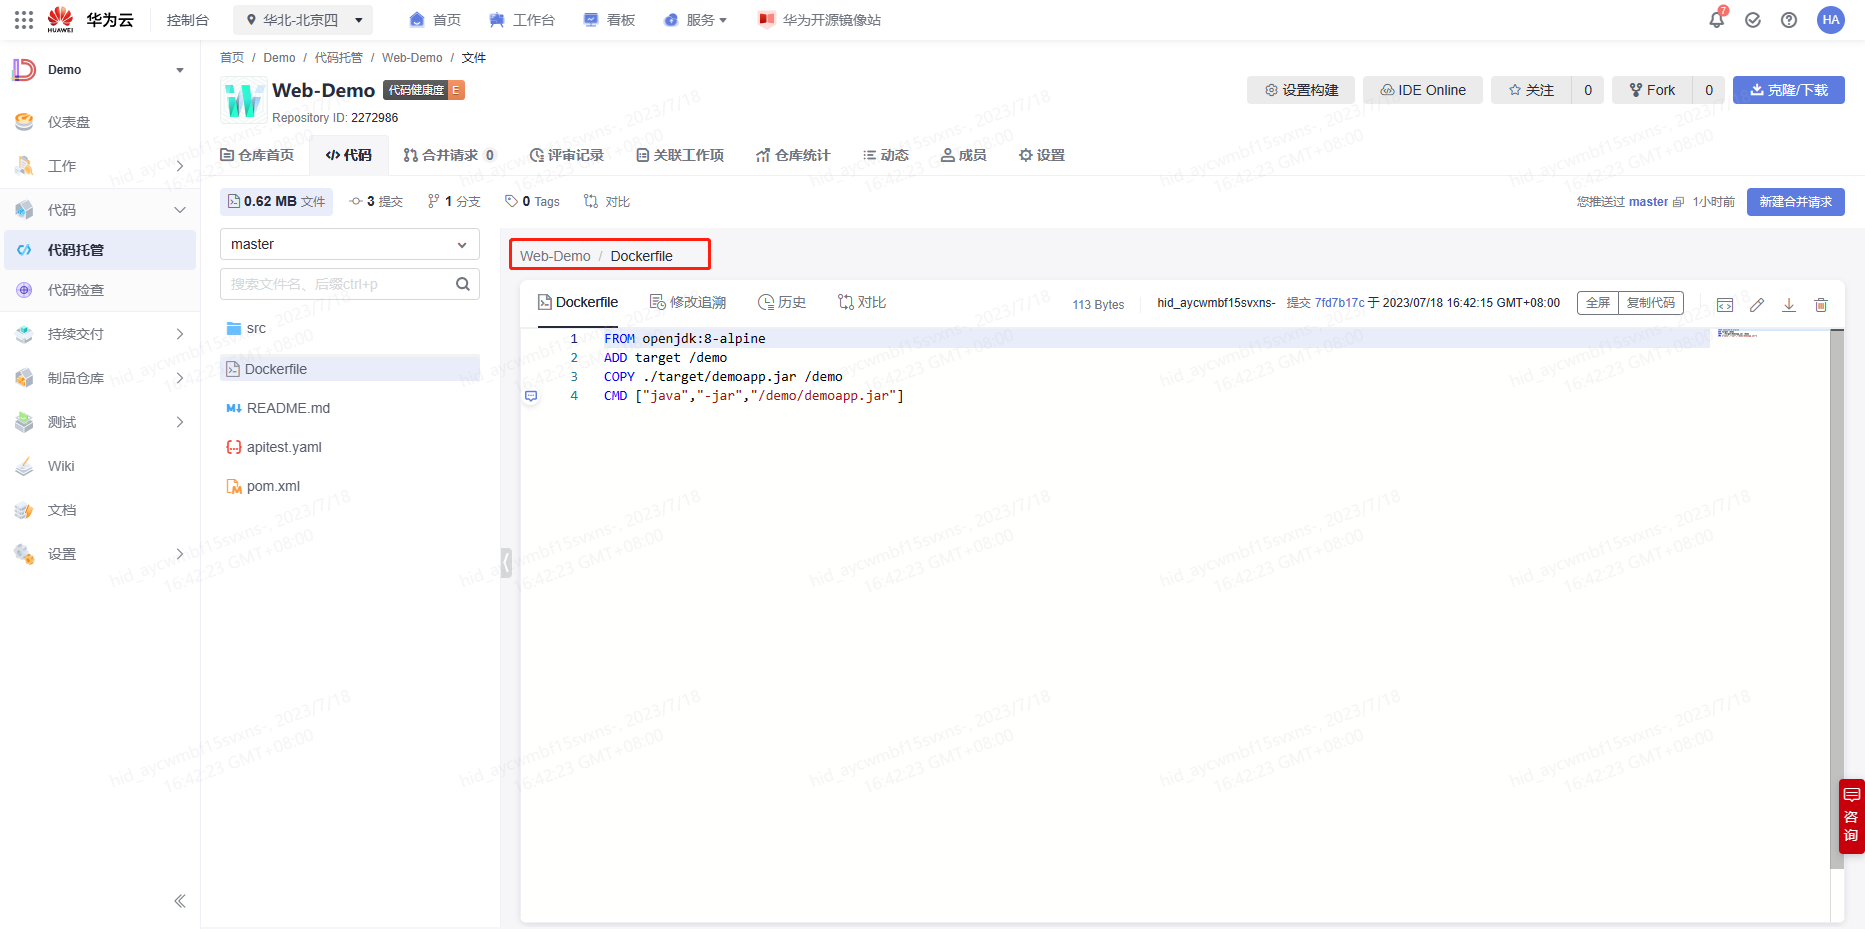Click the task checkmark icon in header
The image size is (1865, 929).
click(1753, 20)
